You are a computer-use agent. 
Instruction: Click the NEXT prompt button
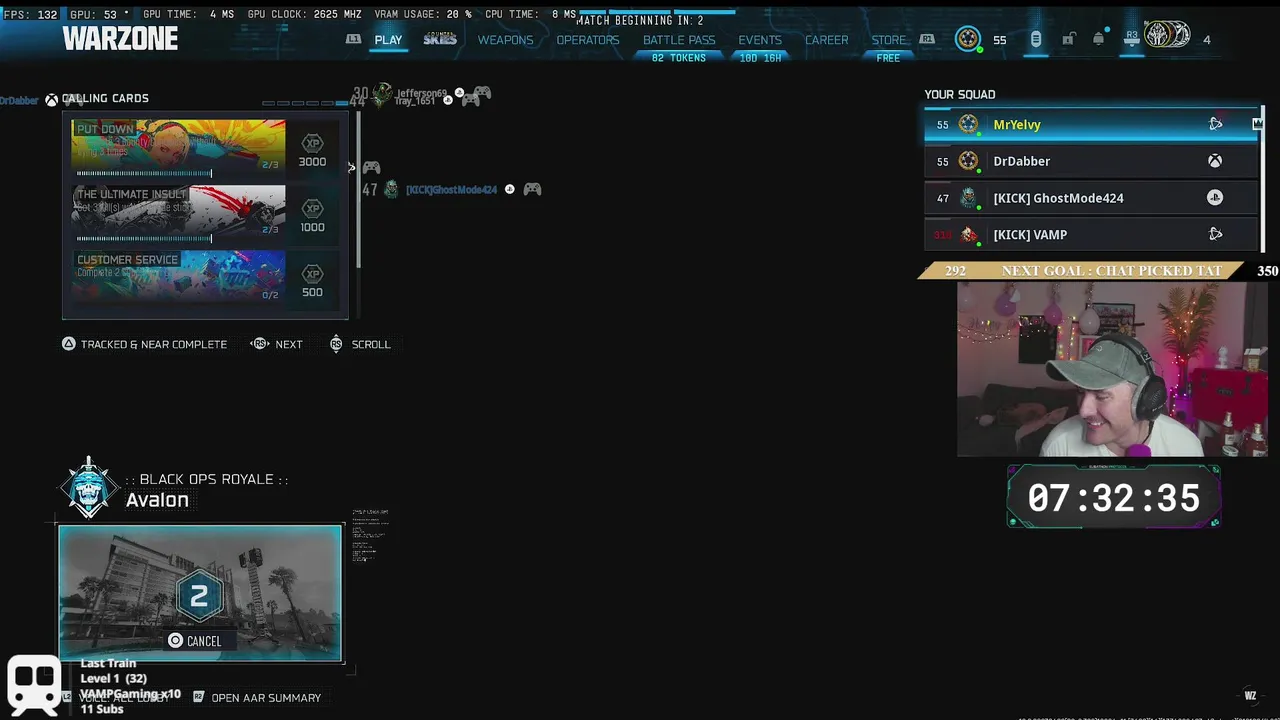tap(277, 344)
